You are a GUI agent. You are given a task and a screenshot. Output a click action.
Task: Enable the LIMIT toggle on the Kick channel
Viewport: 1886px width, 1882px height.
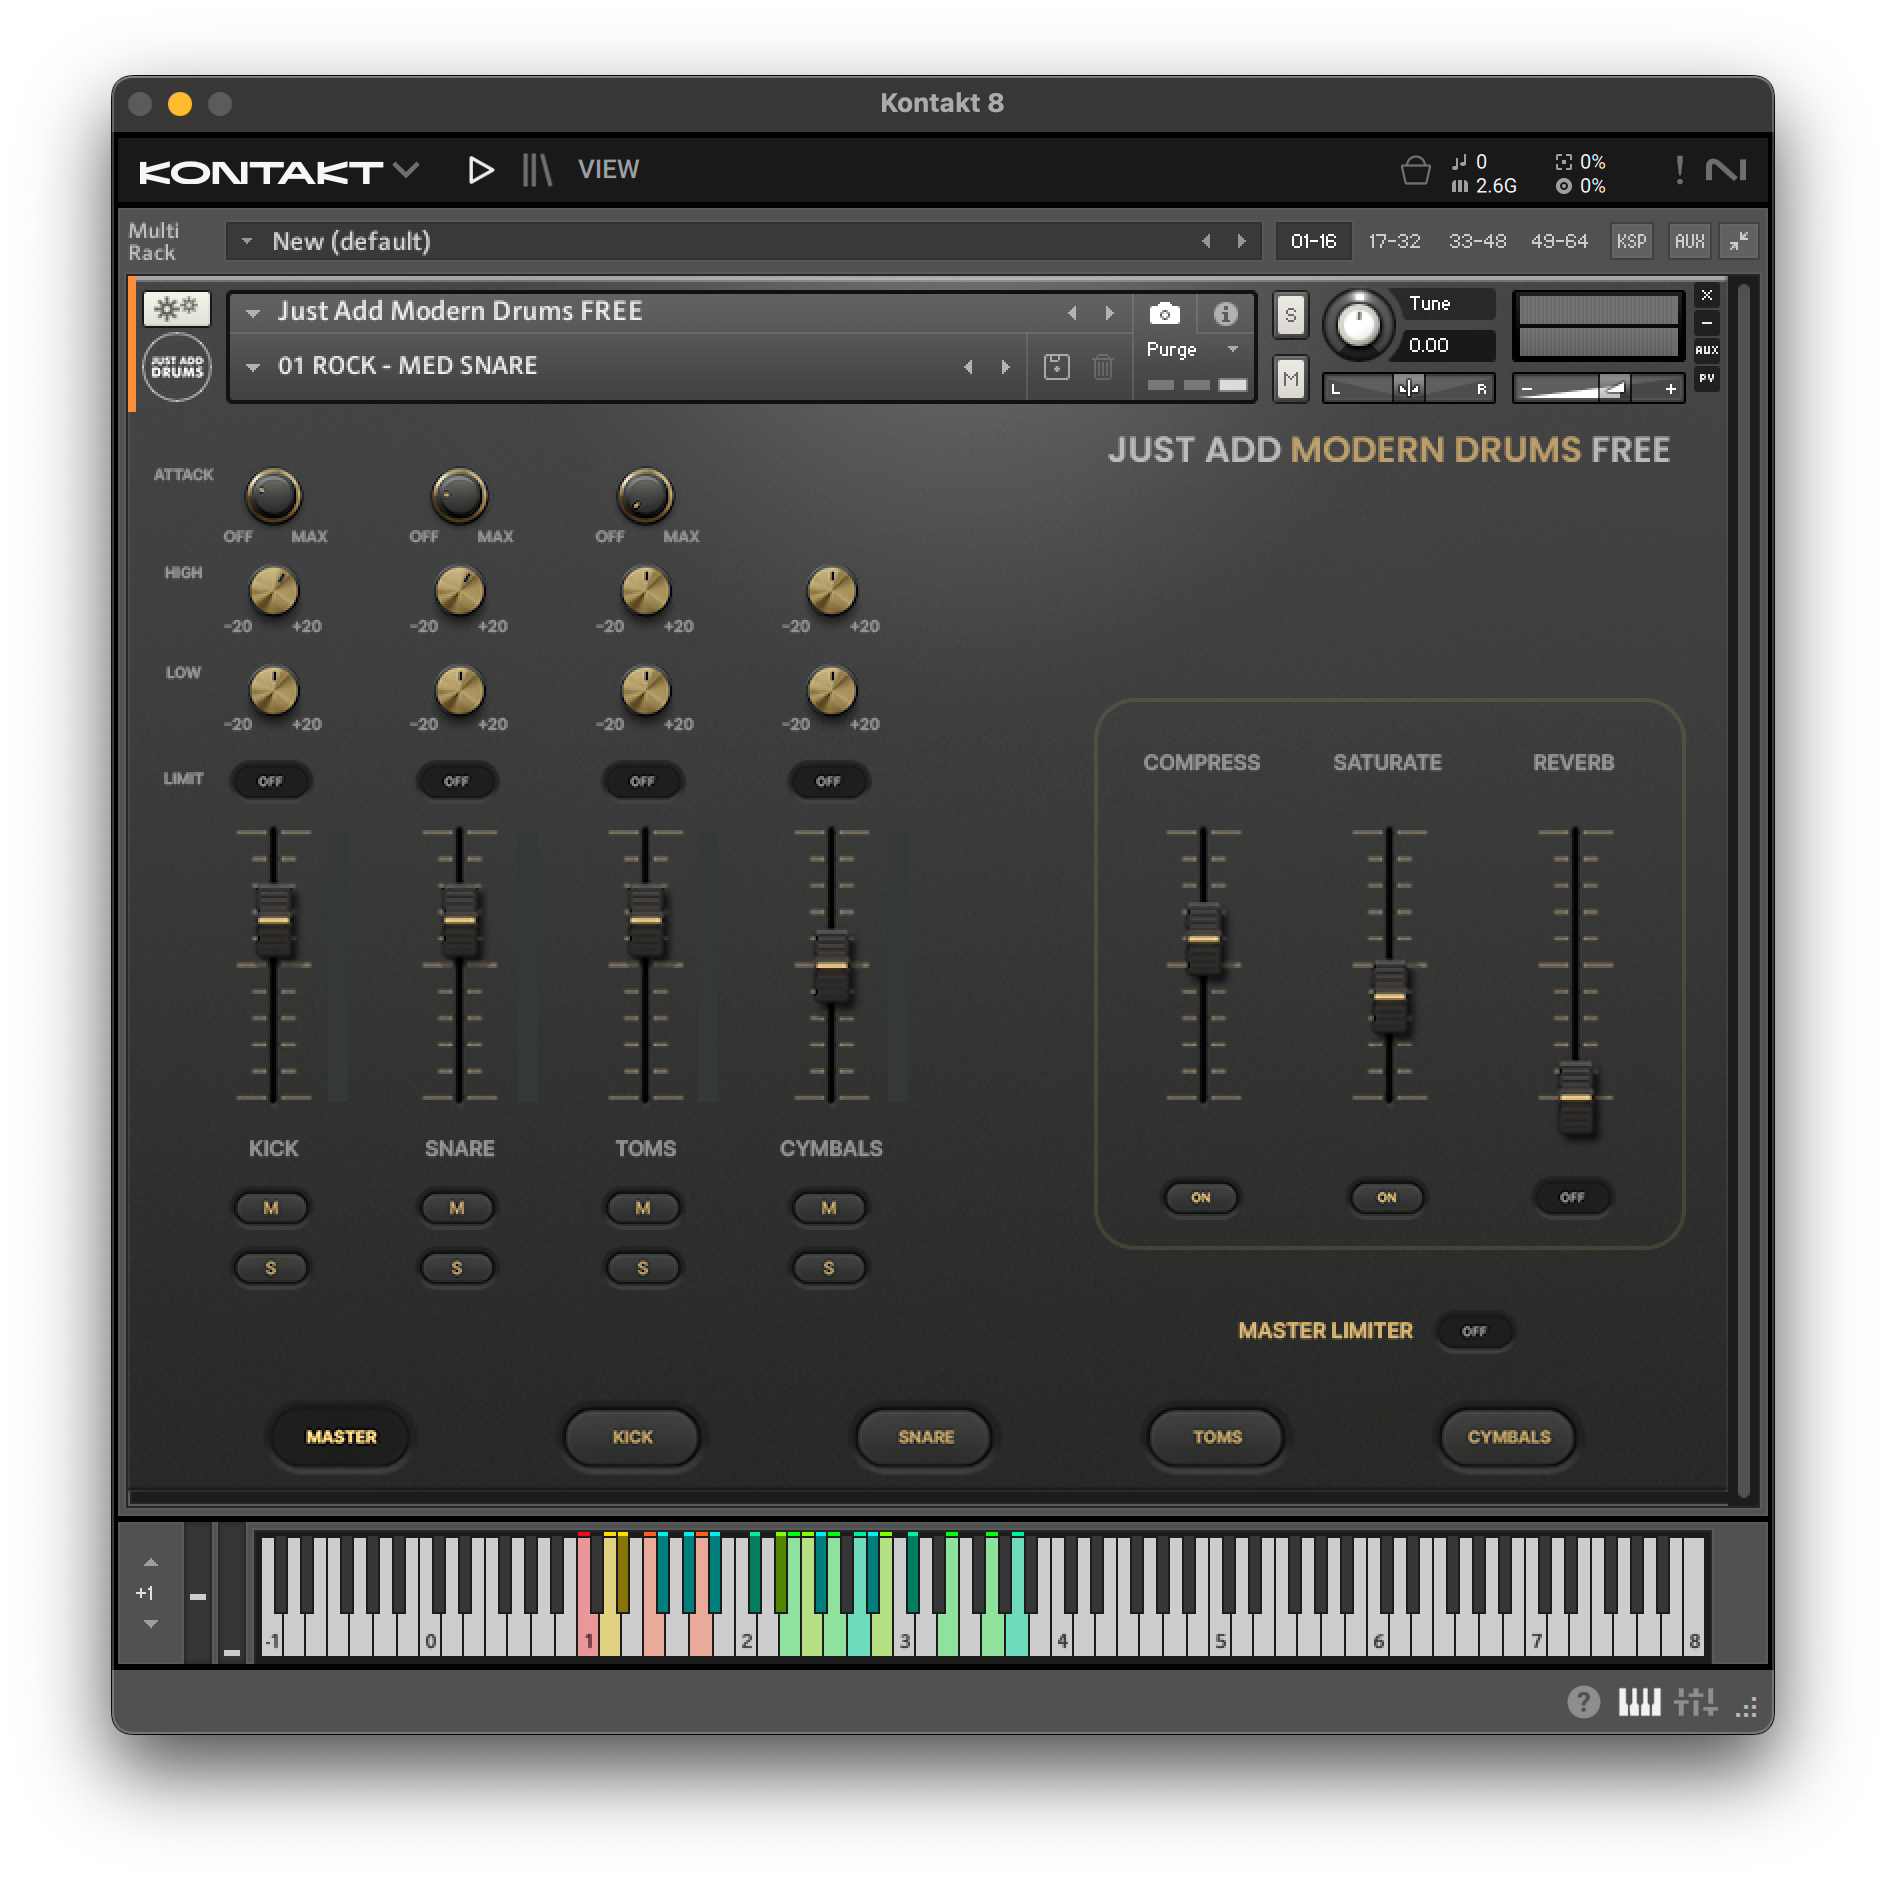271,781
